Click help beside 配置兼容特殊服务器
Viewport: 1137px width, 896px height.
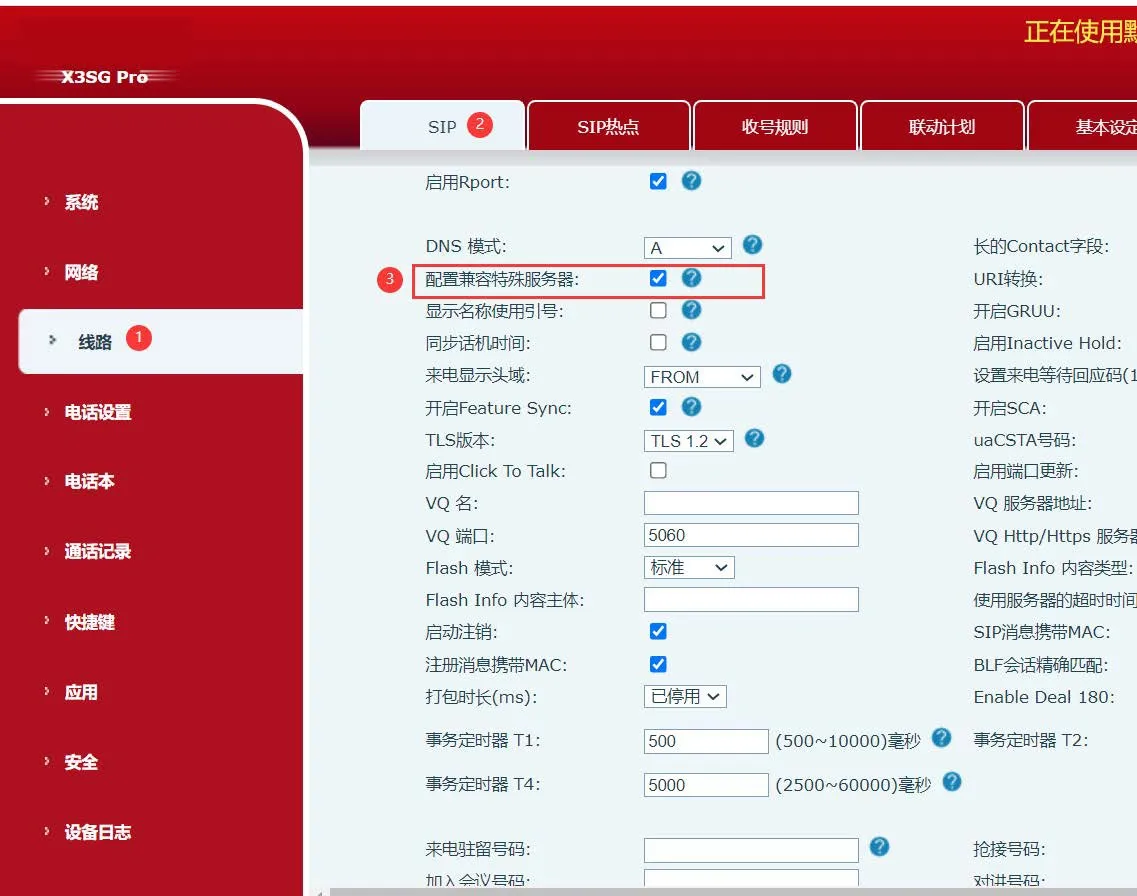click(x=691, y=278)
